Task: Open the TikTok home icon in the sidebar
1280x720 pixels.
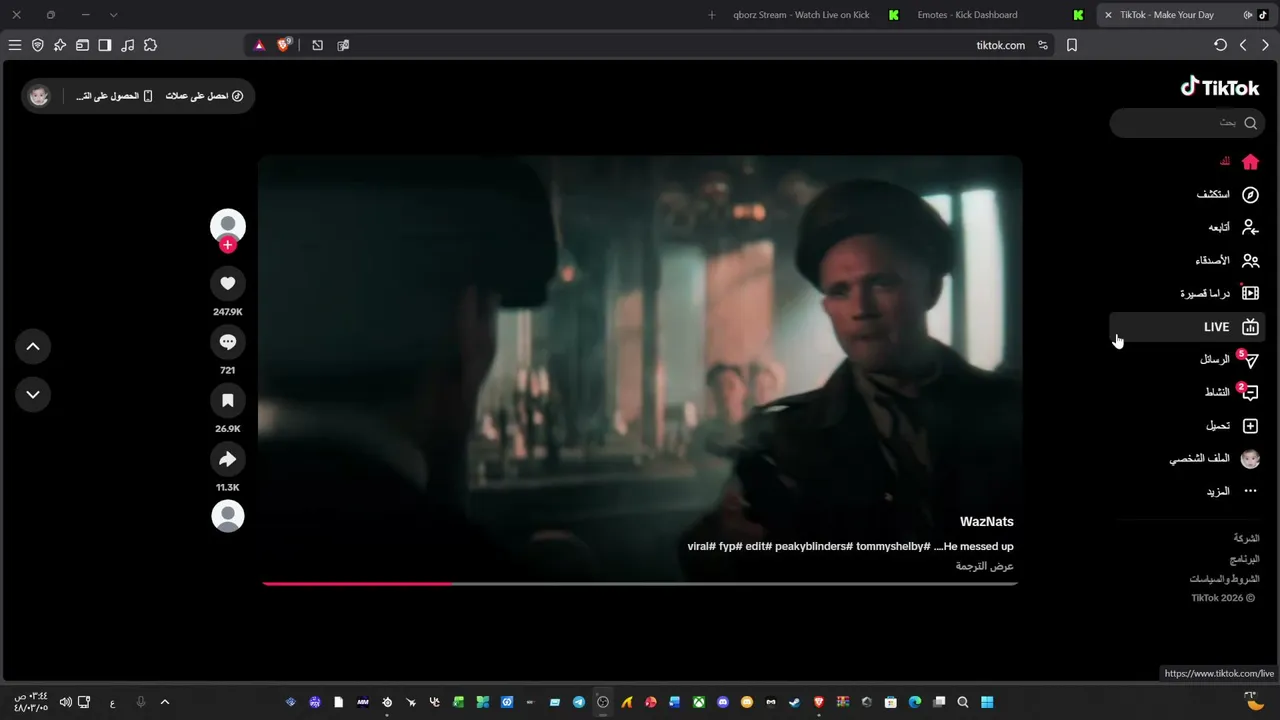Action: [x=1250, y=162]
